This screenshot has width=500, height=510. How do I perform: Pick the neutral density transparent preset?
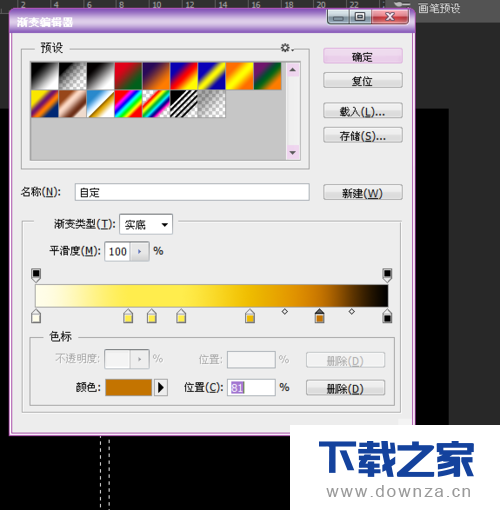point(212,104)
